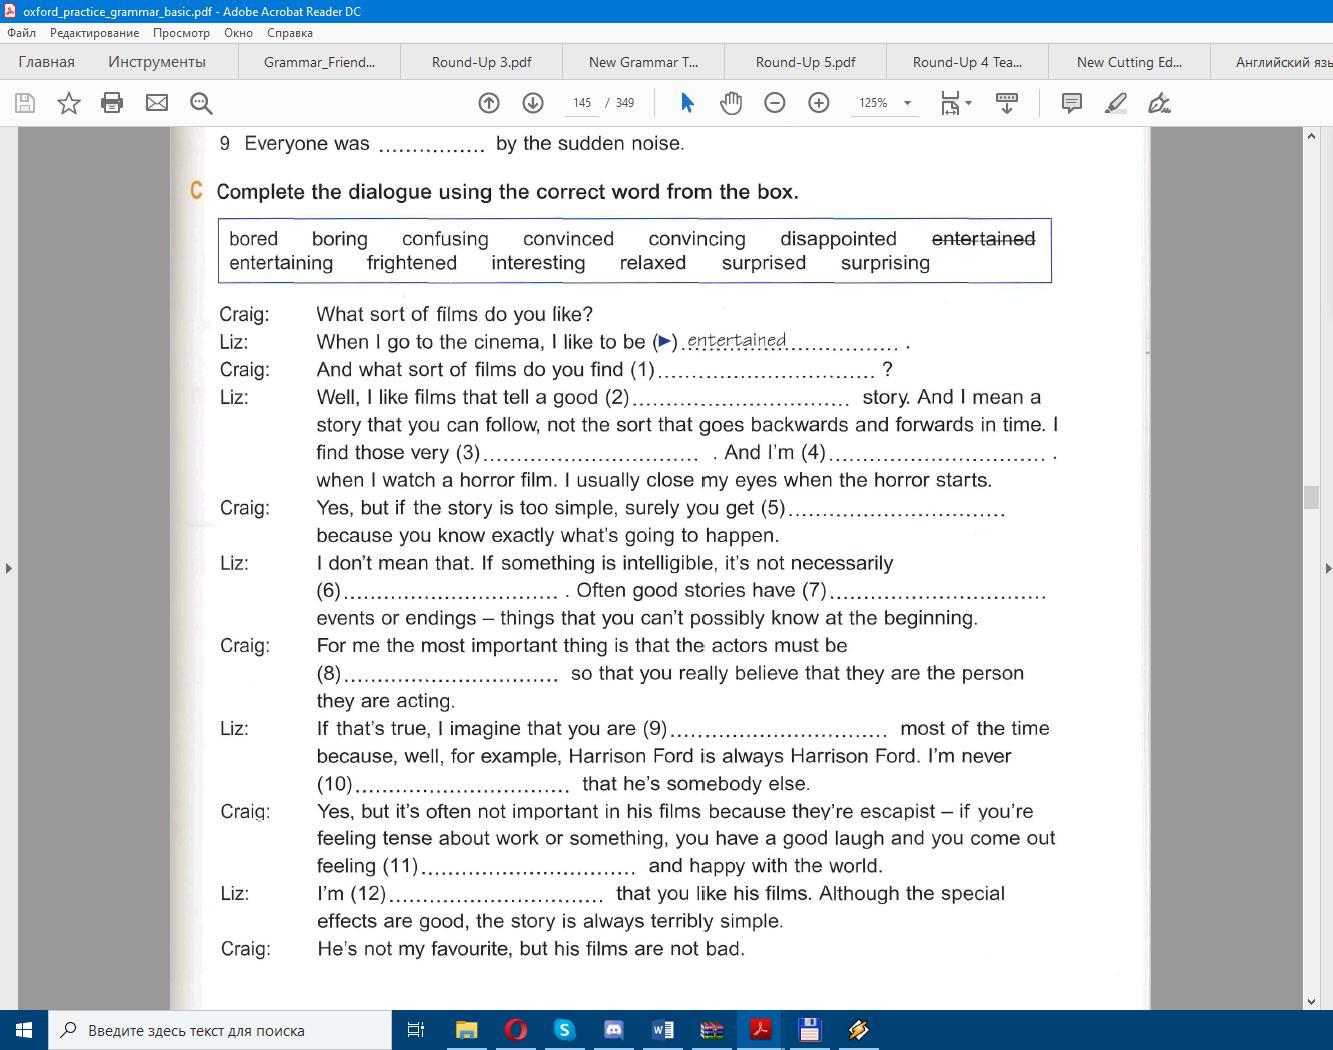Open Skype from taskbar
The height and width of the screenshot is (1050, 1333).
pyautogui.click(x=565, y=1030)
